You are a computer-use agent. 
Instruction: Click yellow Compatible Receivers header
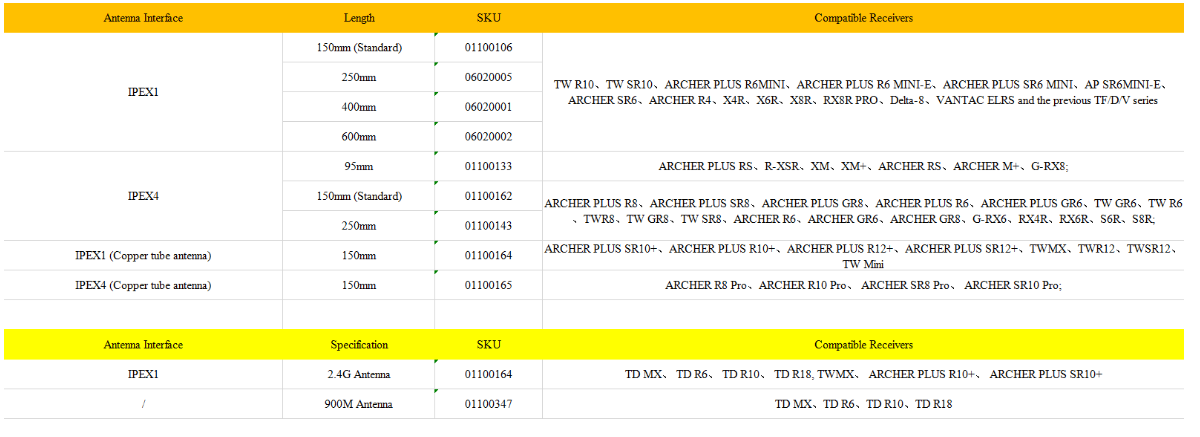coord(863,345)
